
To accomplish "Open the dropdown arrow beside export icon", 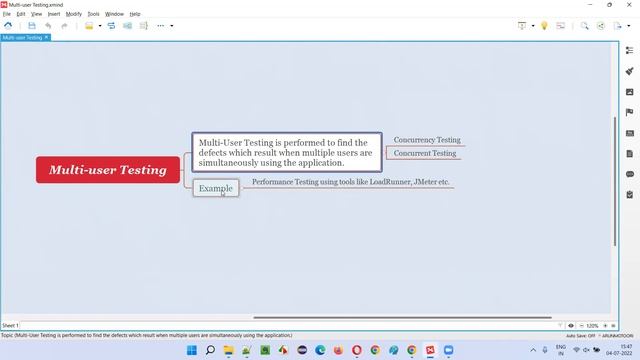I will point(629,26).
